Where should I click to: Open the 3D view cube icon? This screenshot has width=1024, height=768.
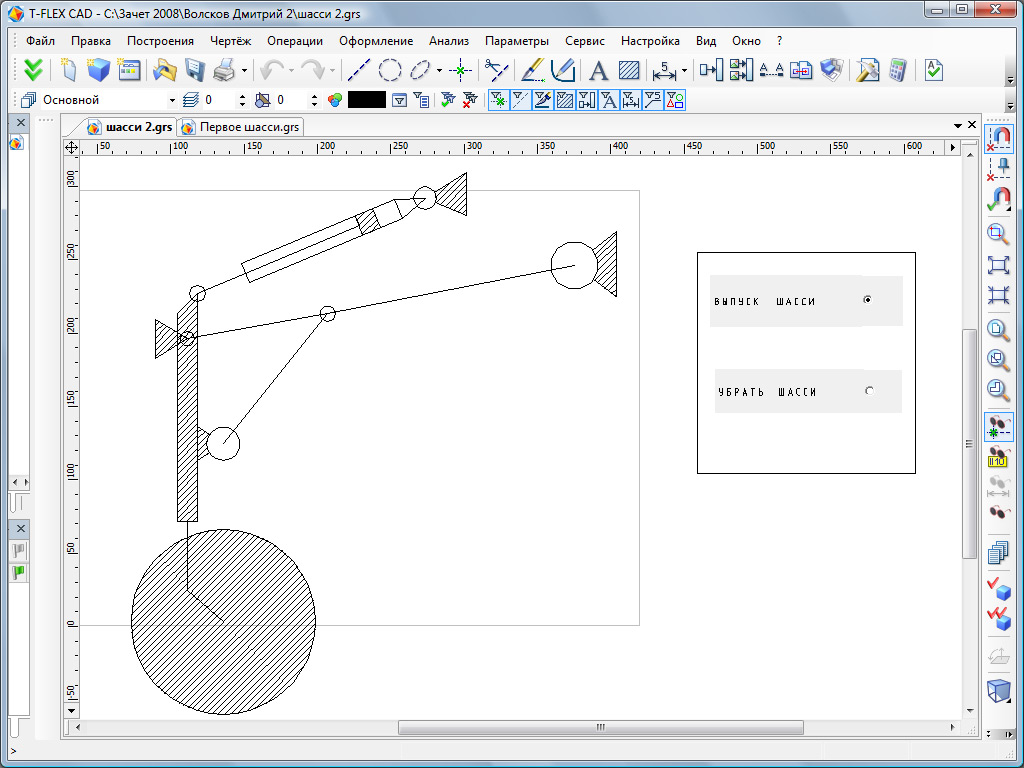point(998,690)
